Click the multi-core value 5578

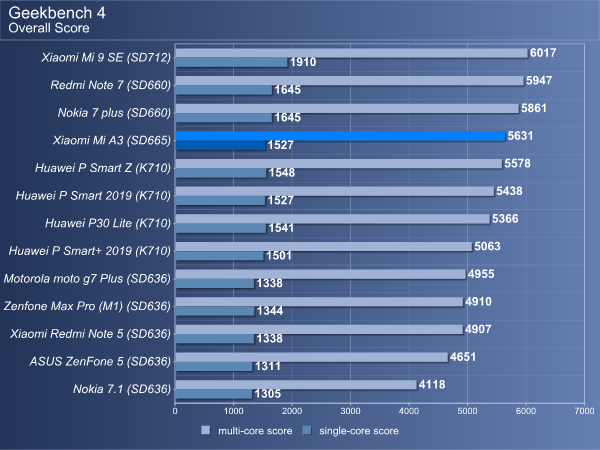pyautogui.click(x=517, y=163)
